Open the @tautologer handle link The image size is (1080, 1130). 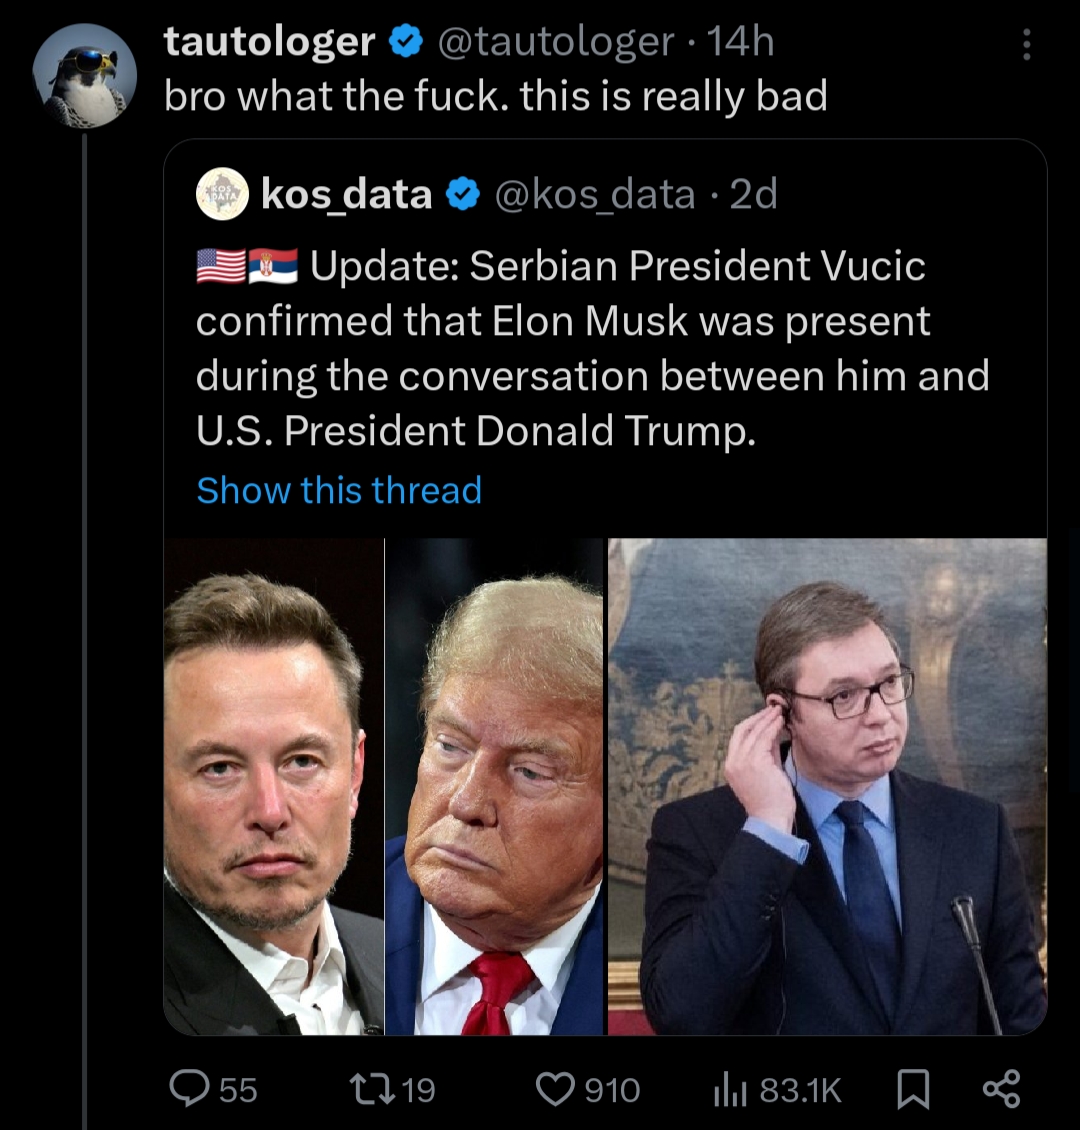[x=556, y=42]
